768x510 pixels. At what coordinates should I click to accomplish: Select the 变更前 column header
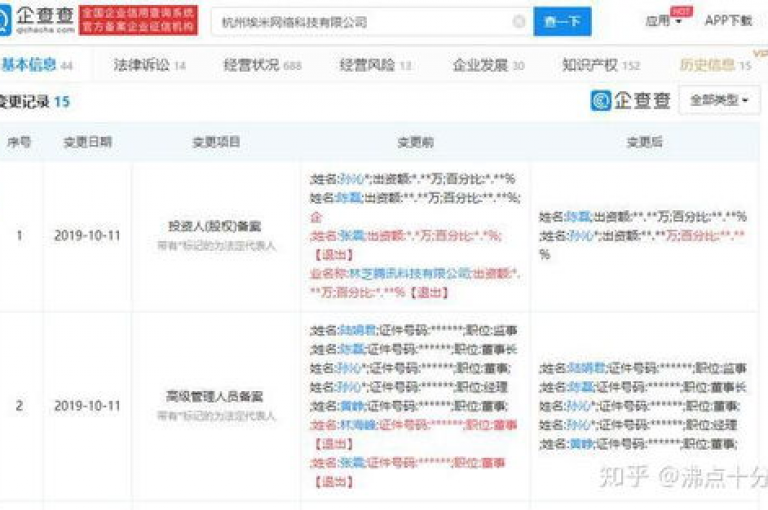tap(415, 142)
